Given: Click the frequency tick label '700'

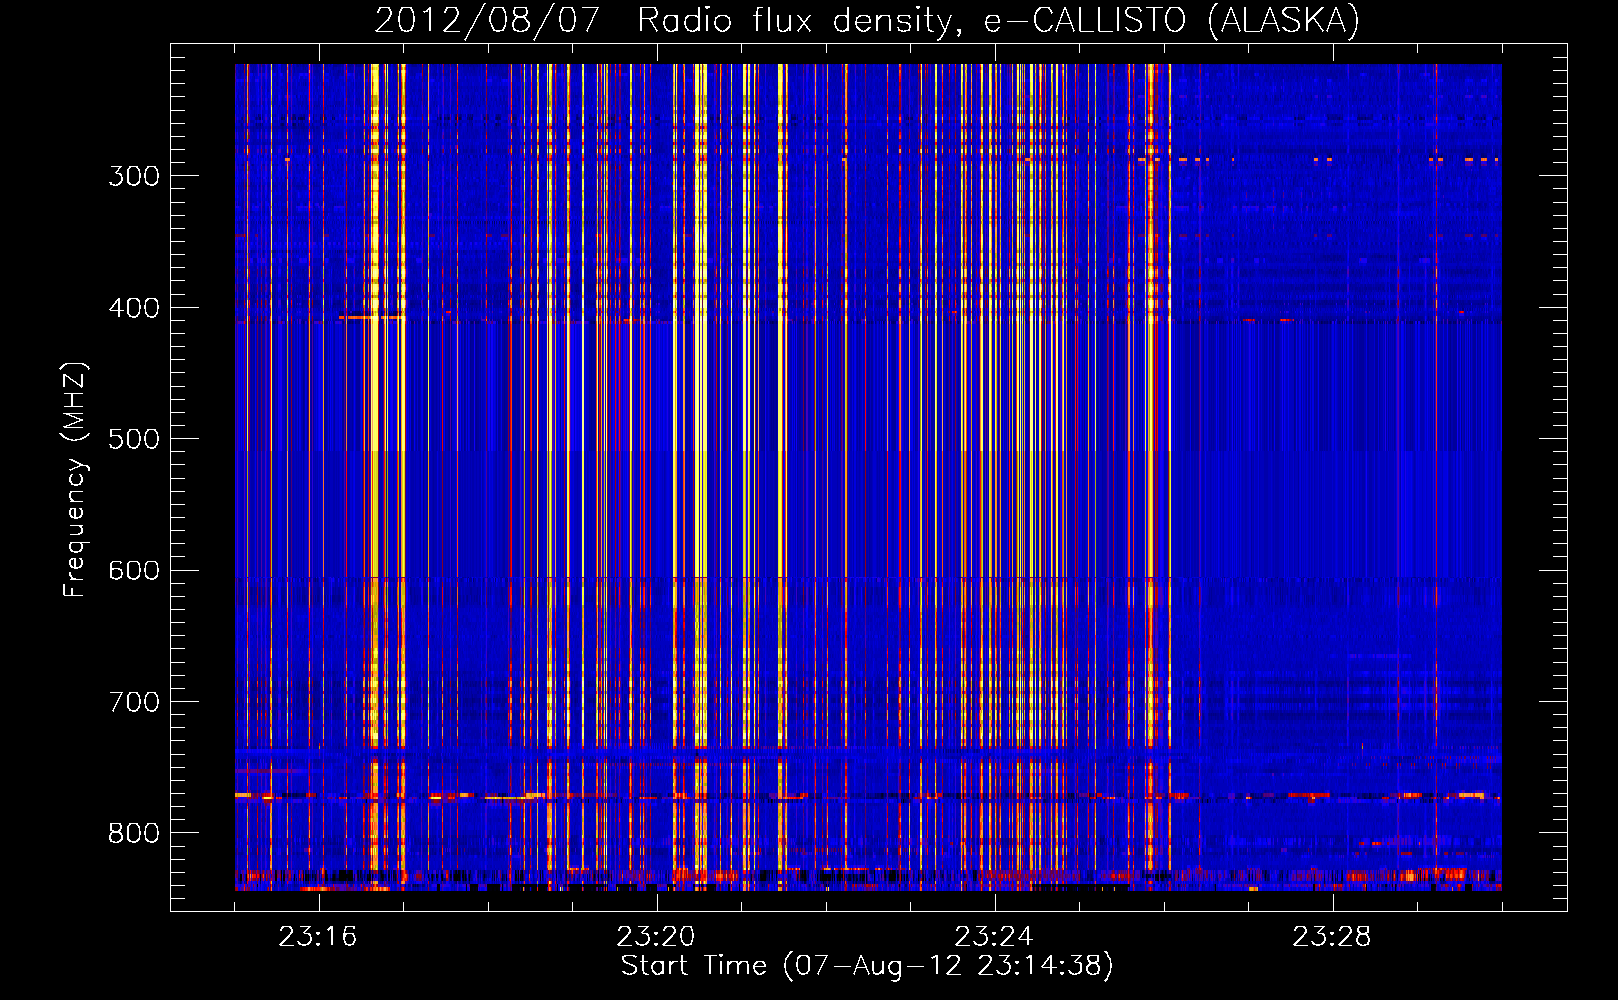Looking at the screenshot, I should click(134, 702).
